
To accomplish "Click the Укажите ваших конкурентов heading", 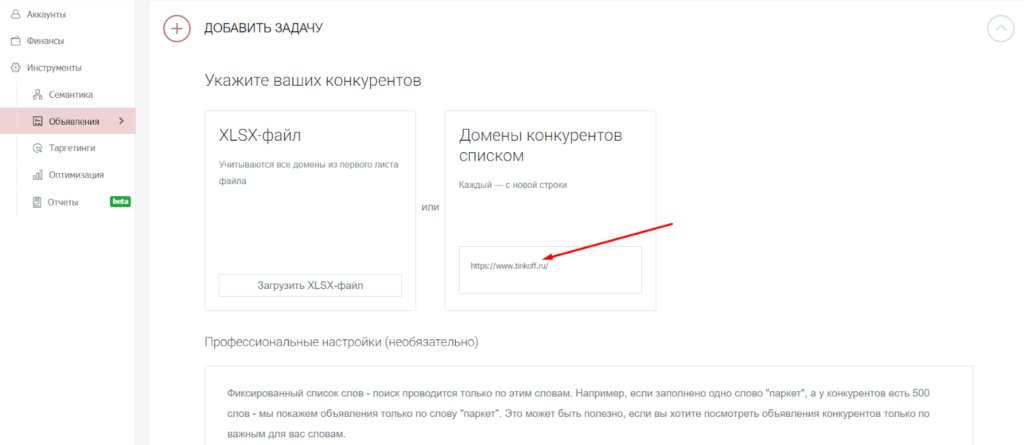I will (x=313, y=81).
